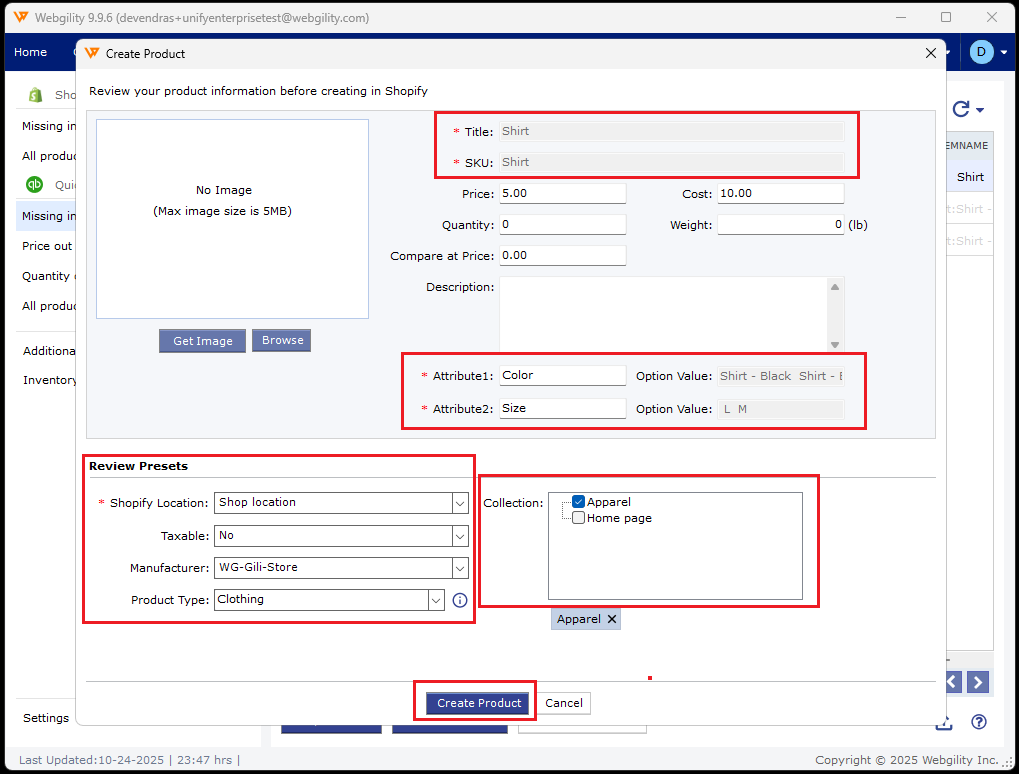Open the Product Type dropdown
Screen dimensions: 1019x774
point(436,600)
